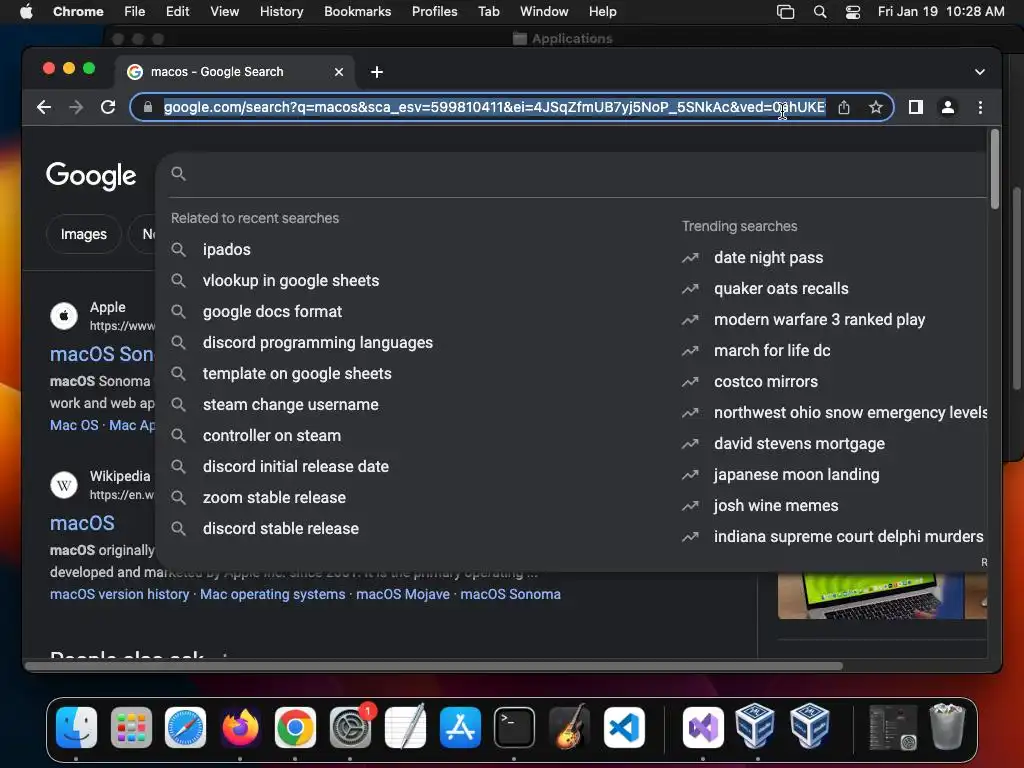
Task: Open TextEdit from the Dock
Action: pyautogui.click(x=405, y=728)
